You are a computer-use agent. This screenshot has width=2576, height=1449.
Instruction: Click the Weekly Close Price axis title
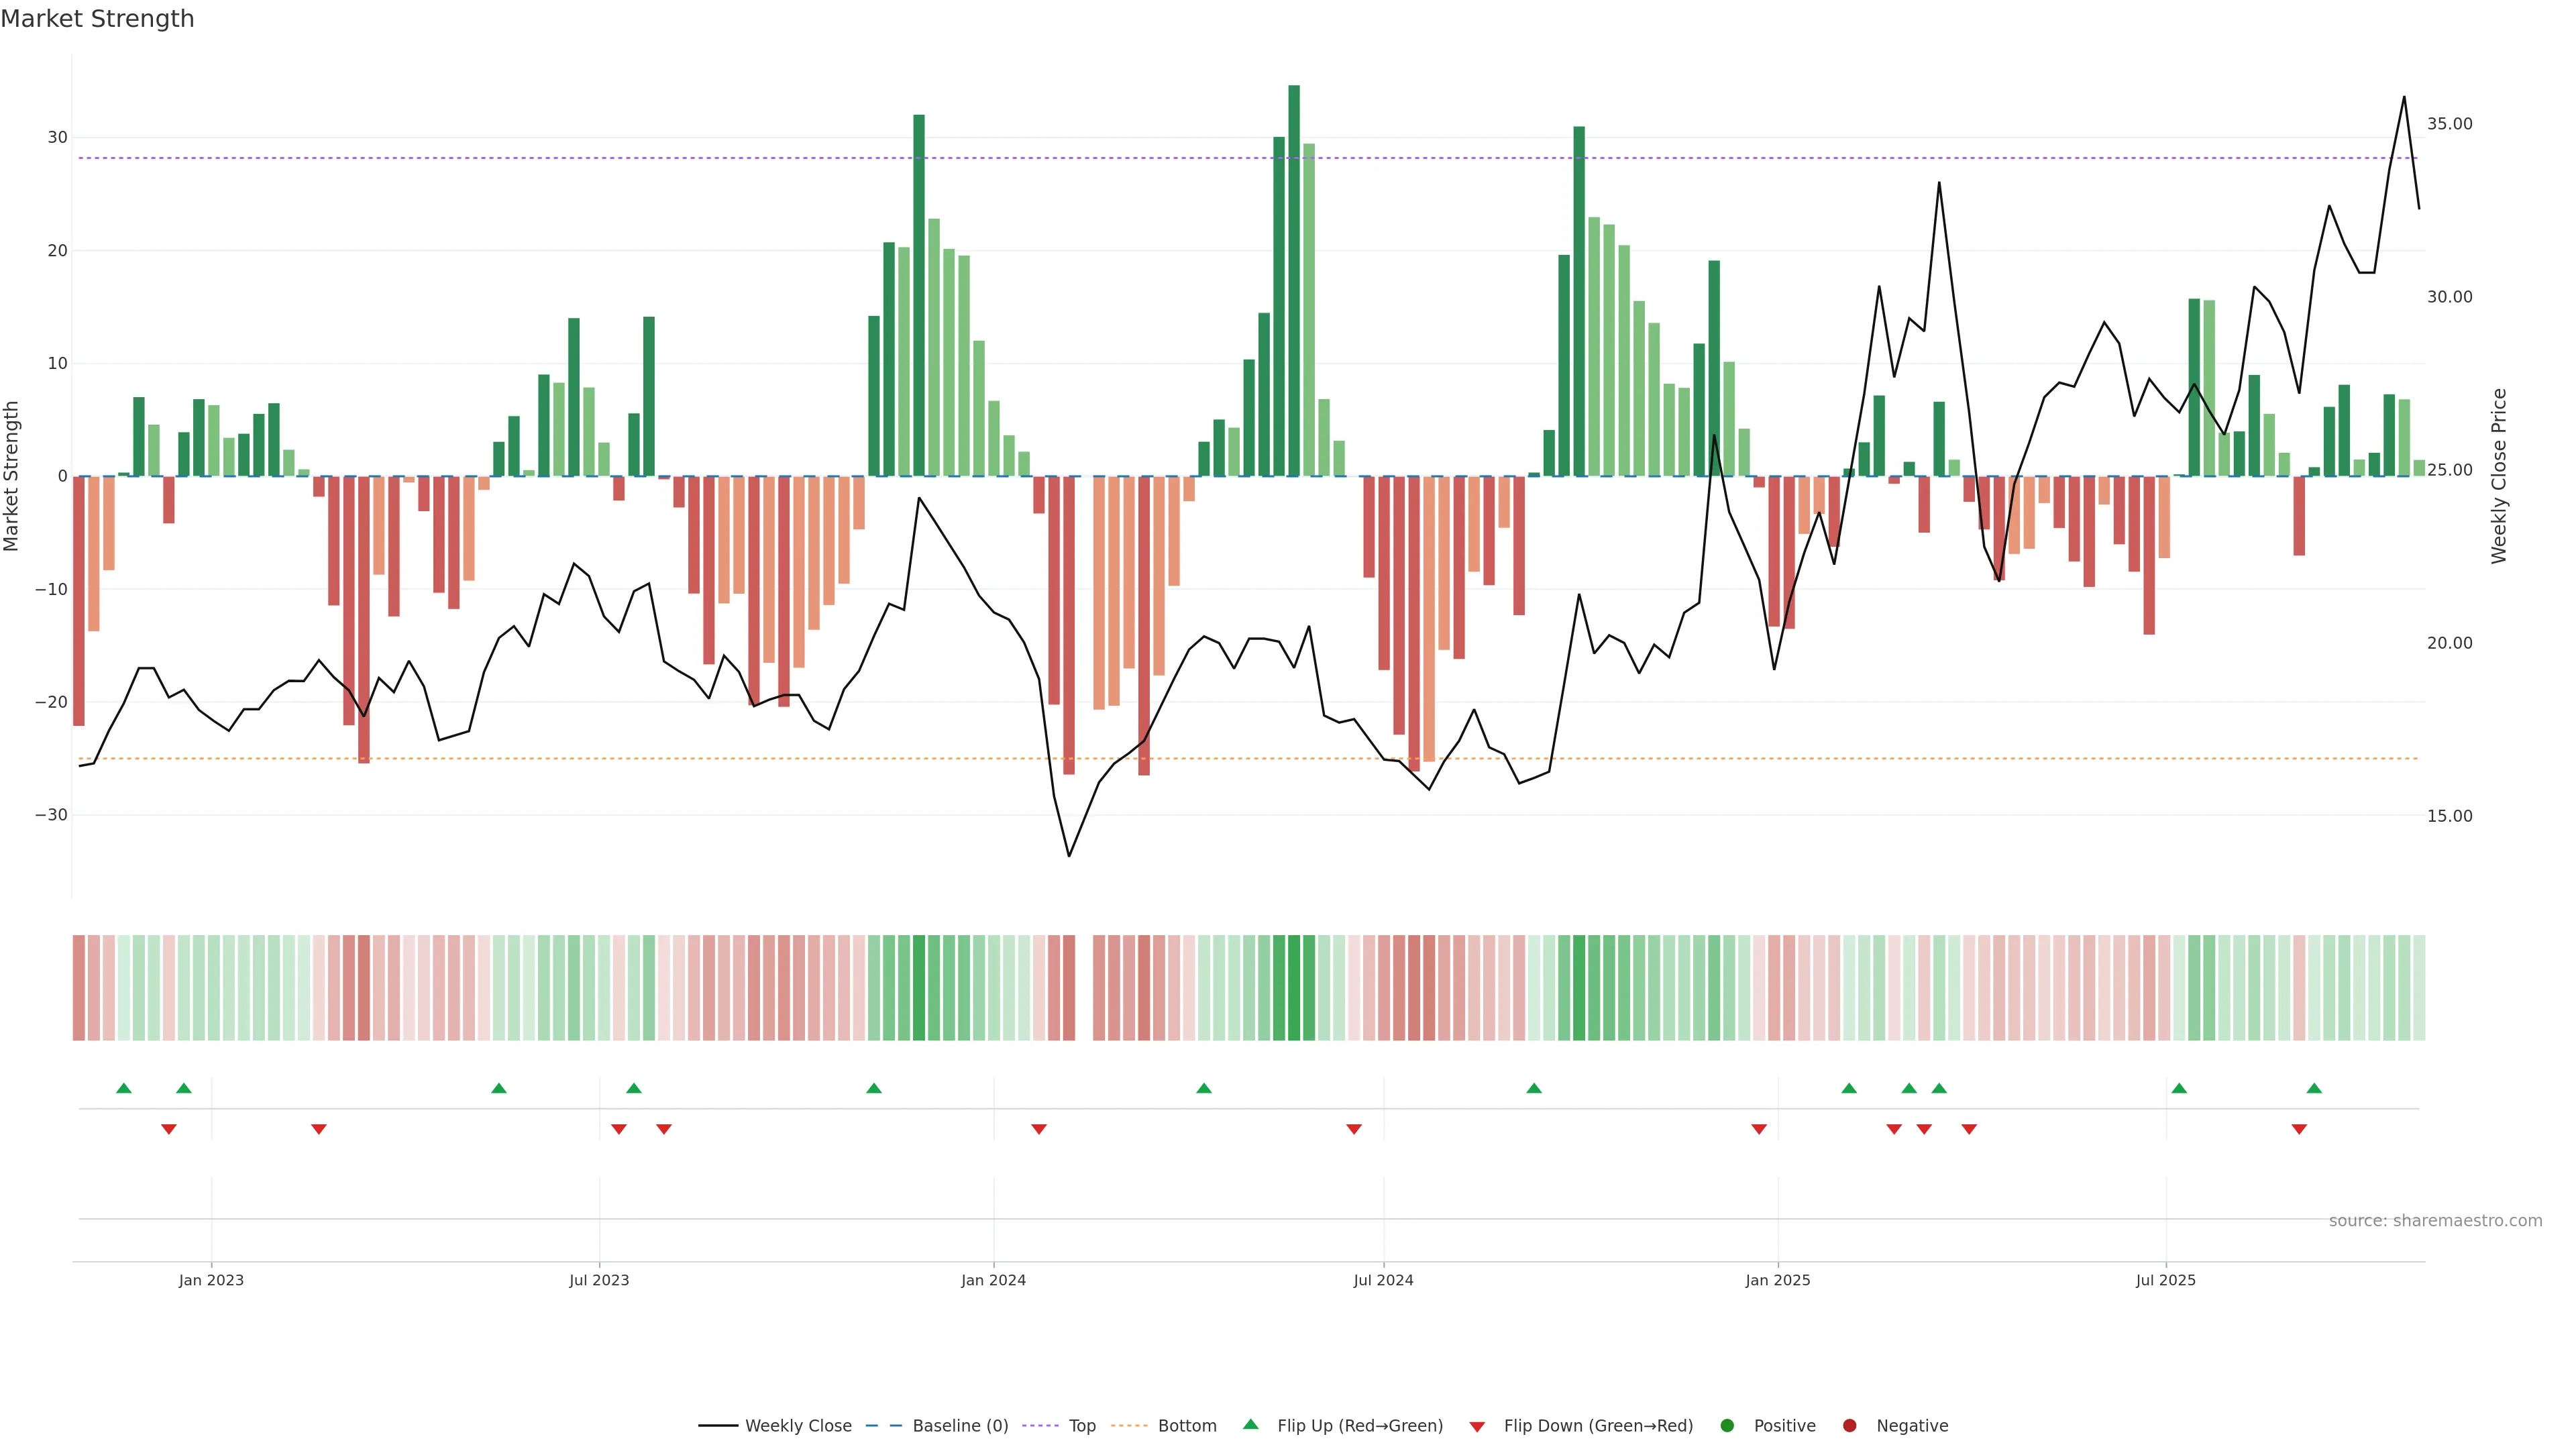(x=2500, y=476)
